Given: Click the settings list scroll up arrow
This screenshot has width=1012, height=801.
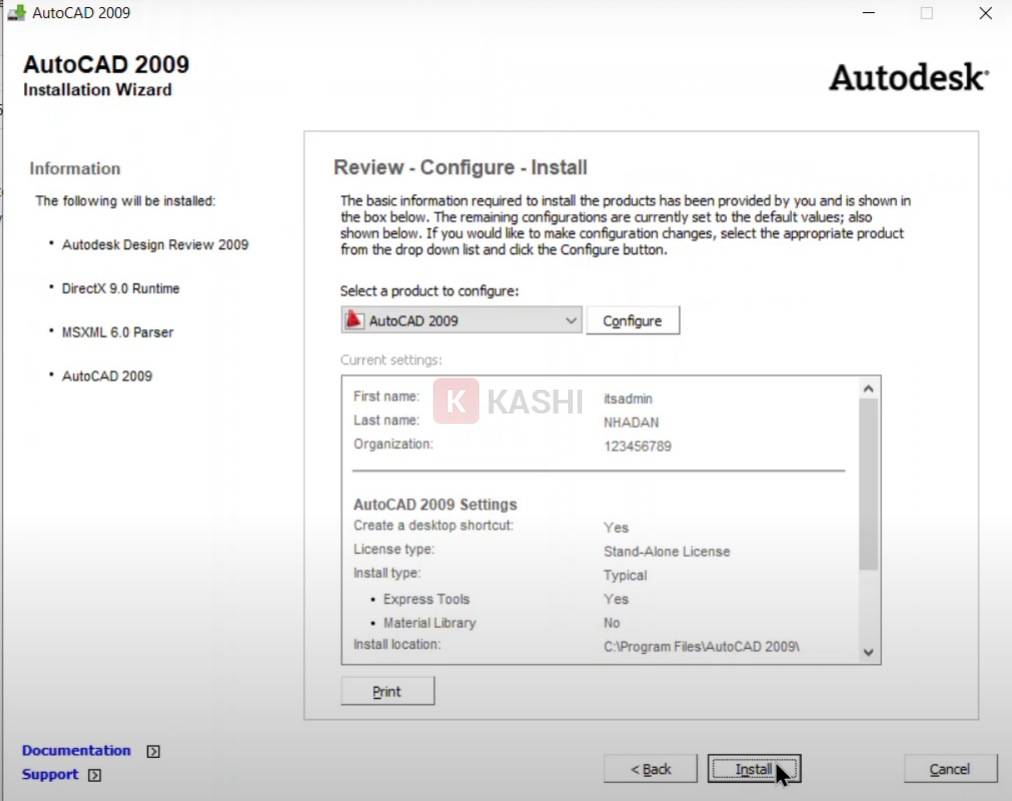Looking at the screenshot, I should (868, 388).
